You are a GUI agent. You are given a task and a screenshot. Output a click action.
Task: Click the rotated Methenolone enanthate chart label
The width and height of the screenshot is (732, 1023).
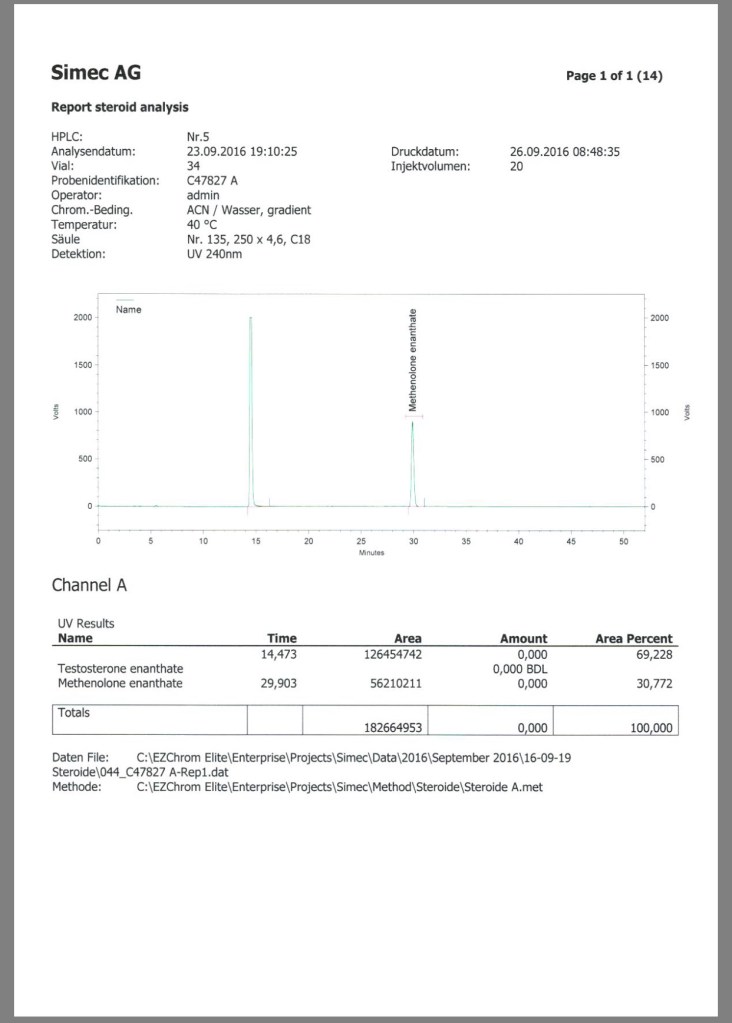coord(412,360)
